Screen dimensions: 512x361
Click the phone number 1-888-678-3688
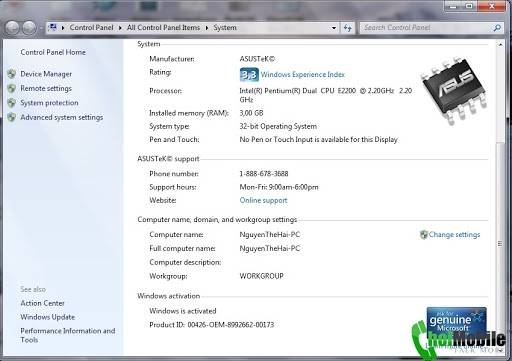(264, 174)
